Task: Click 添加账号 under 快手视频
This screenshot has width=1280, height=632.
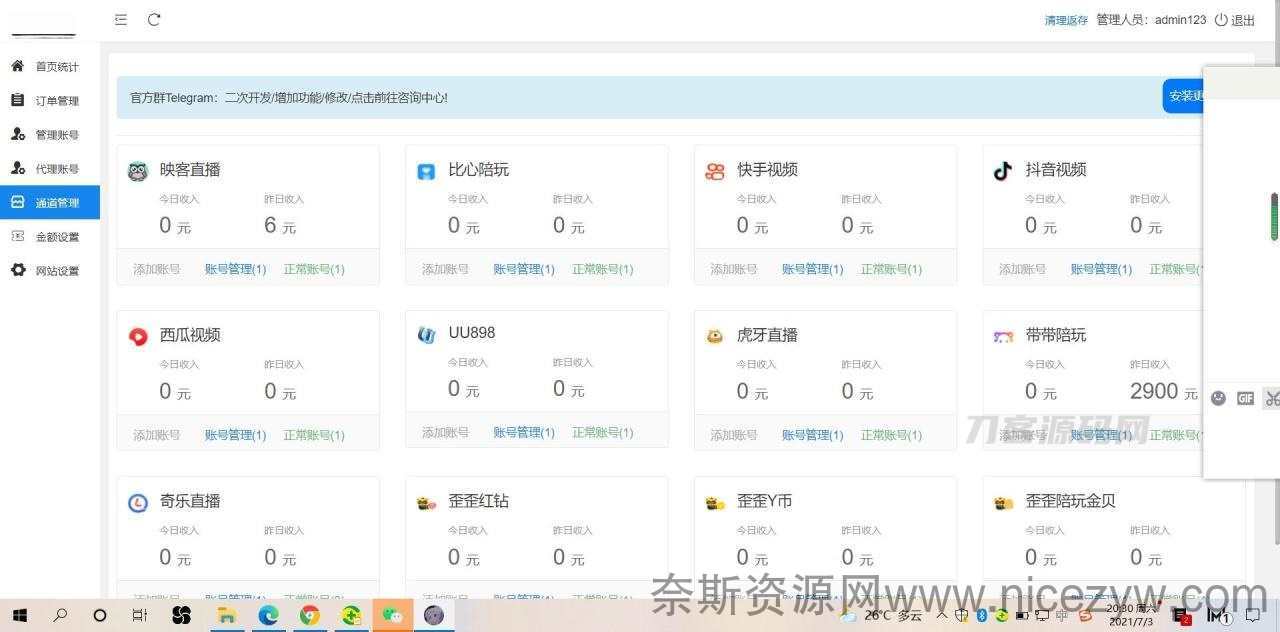Action: 734,269
